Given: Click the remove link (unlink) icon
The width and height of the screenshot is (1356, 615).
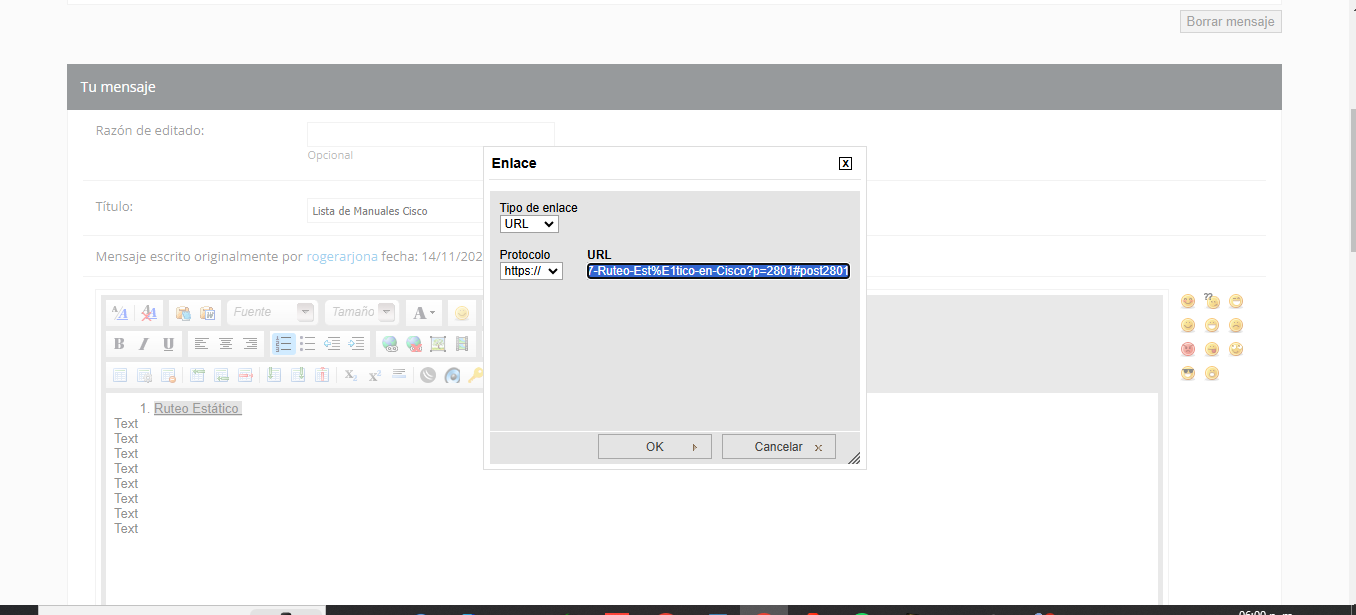Looking at the screenshot, I should (x=414, y=344).
